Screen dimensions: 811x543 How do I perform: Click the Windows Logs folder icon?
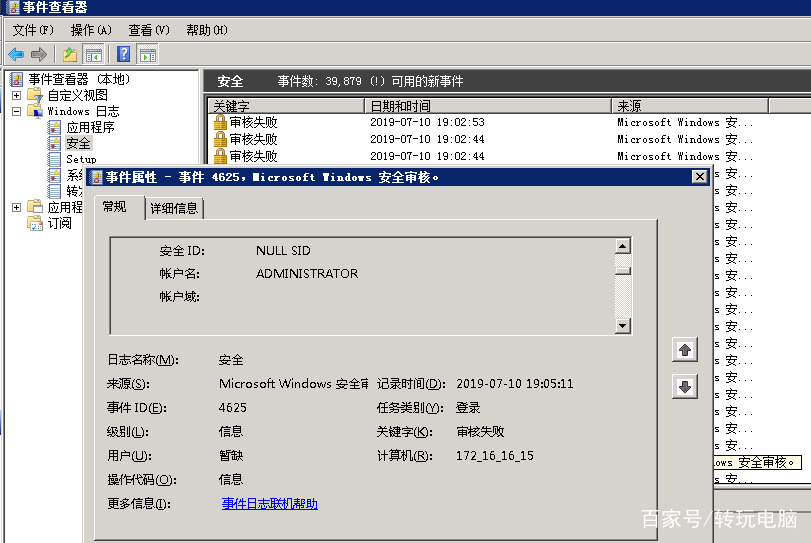pos(35,111)
